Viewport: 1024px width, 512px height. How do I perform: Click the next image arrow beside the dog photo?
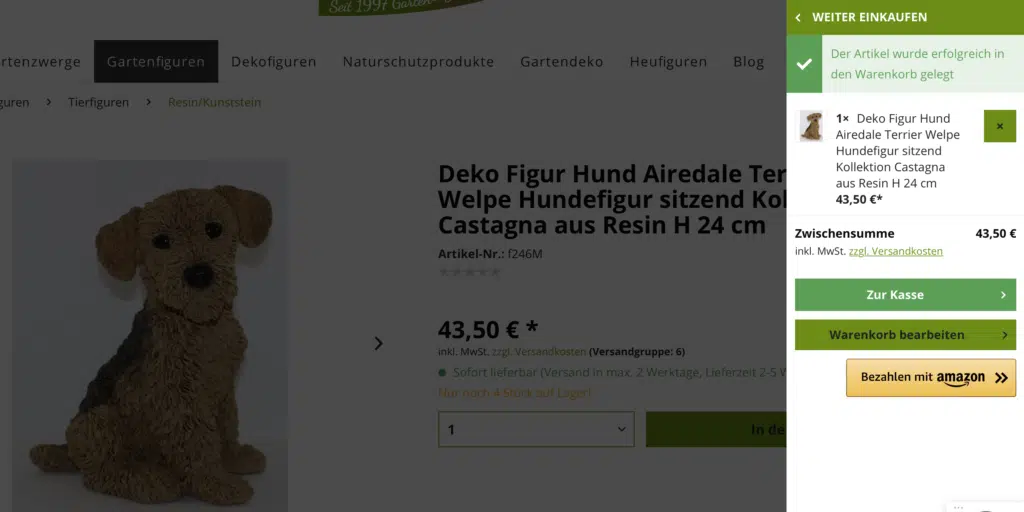tap(378, 344)
